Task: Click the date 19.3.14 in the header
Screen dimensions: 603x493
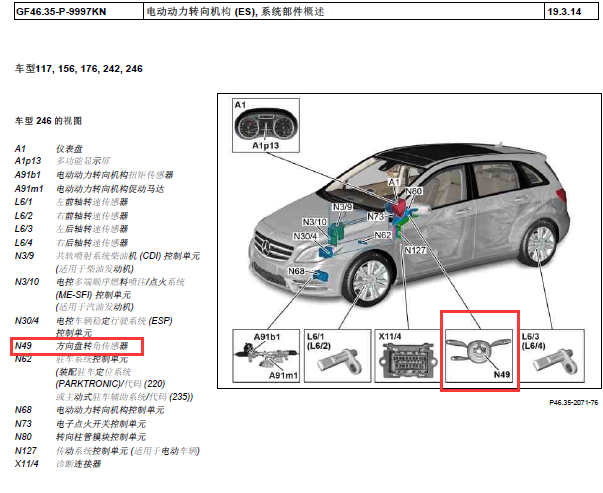Action: click(x=564, y=12)
